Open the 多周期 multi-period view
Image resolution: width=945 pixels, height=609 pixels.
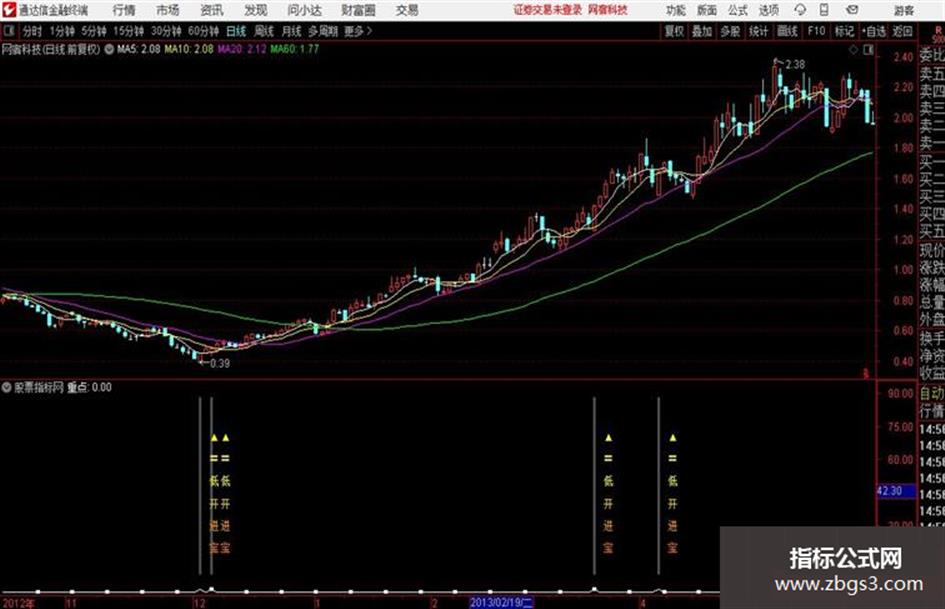(x=323, y=31)
